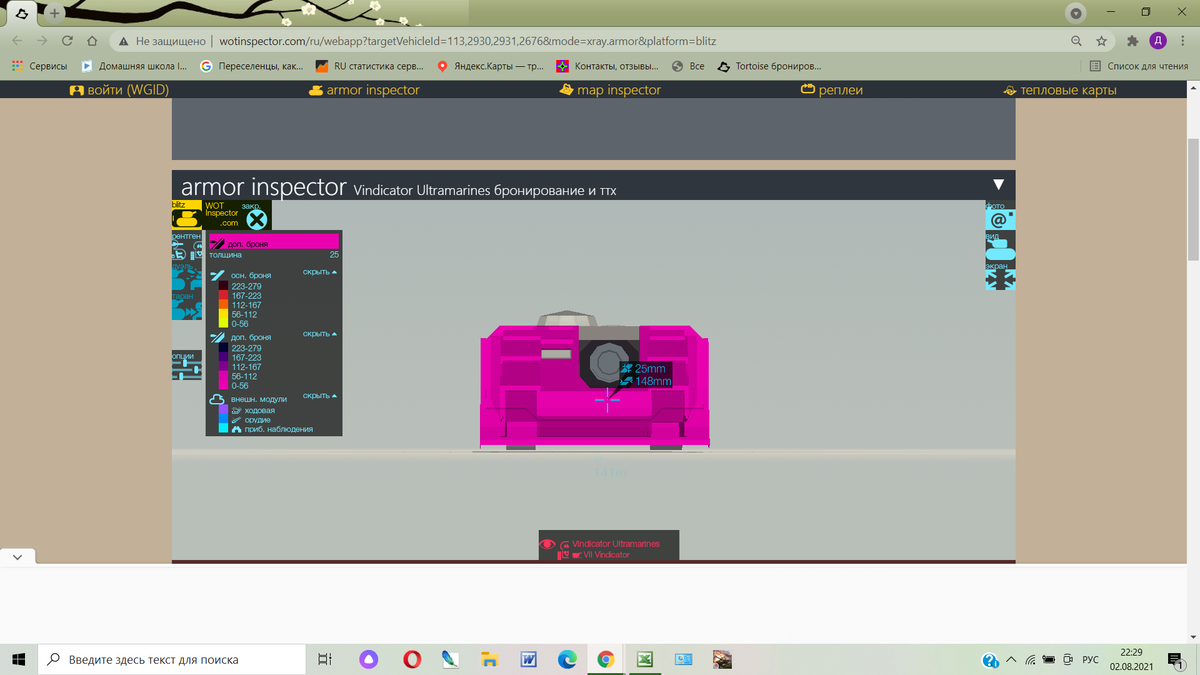Open the тепловые карты nav tab
This screenshot has width=1200, height=675.
coord(1060,90)
